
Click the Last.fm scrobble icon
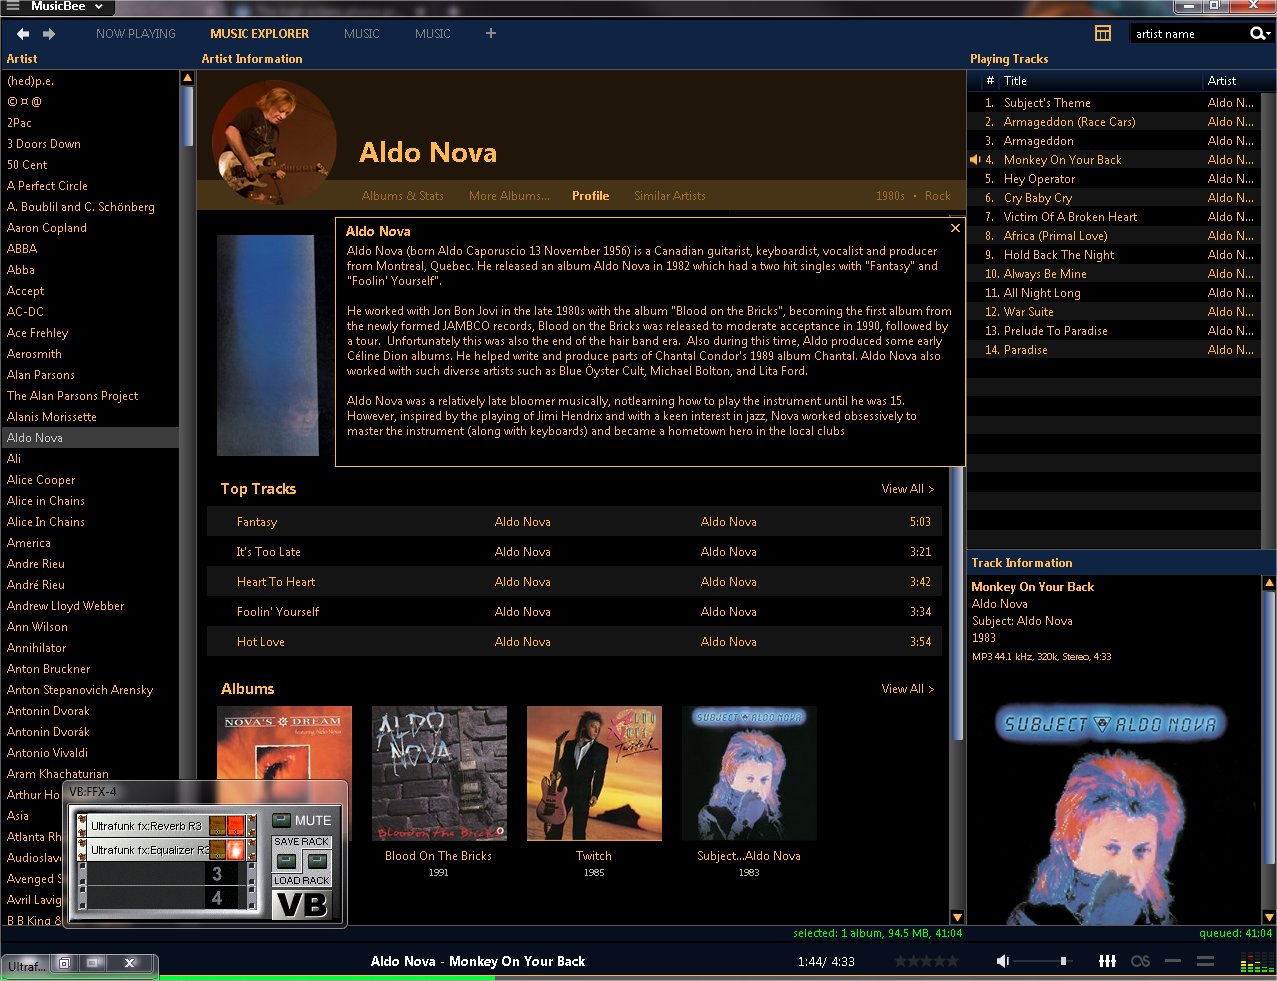[x=1140, y=961]
